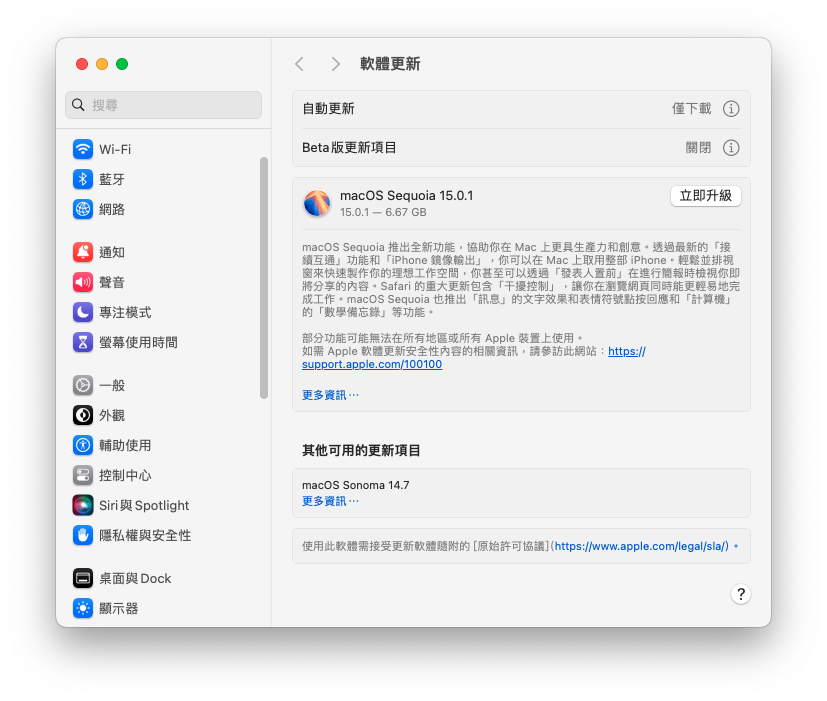Click the 其他可用的更新項目 heading
This screenshot has width=827, height=701.
coord(361,450)
